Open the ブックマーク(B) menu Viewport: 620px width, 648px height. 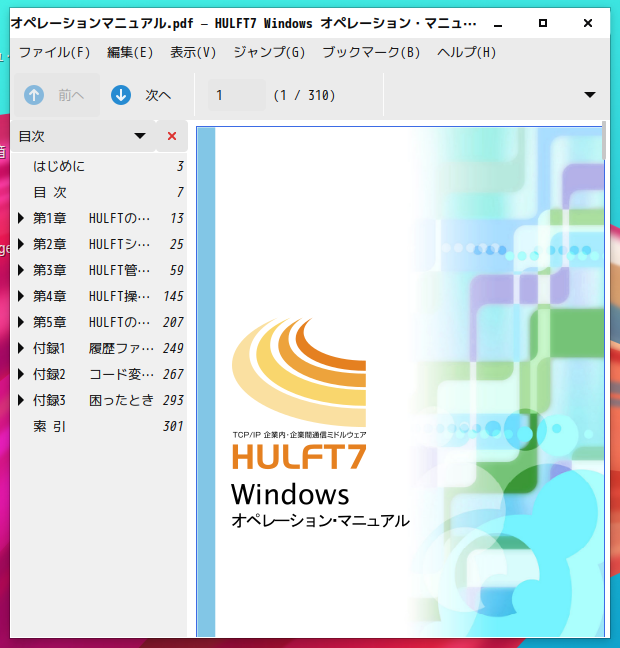371,52
